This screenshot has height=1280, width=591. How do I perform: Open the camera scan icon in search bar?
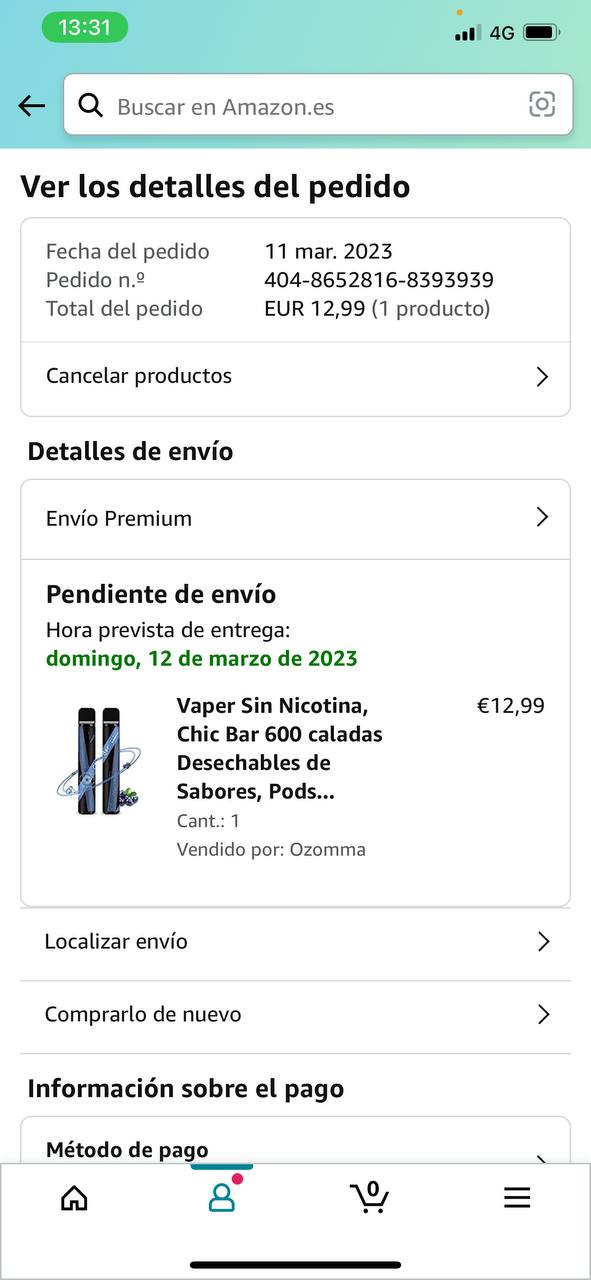(x=542, y=104)
